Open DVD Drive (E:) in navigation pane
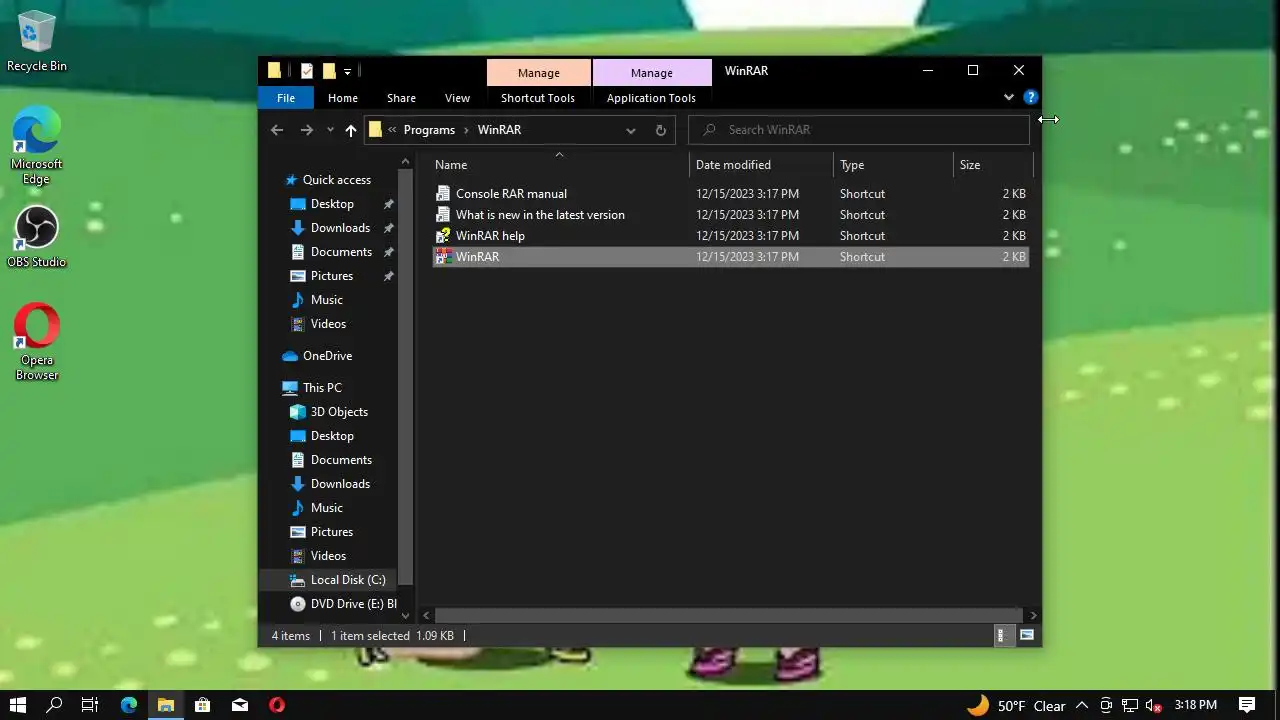1280x720 pixels. [343, 604]
